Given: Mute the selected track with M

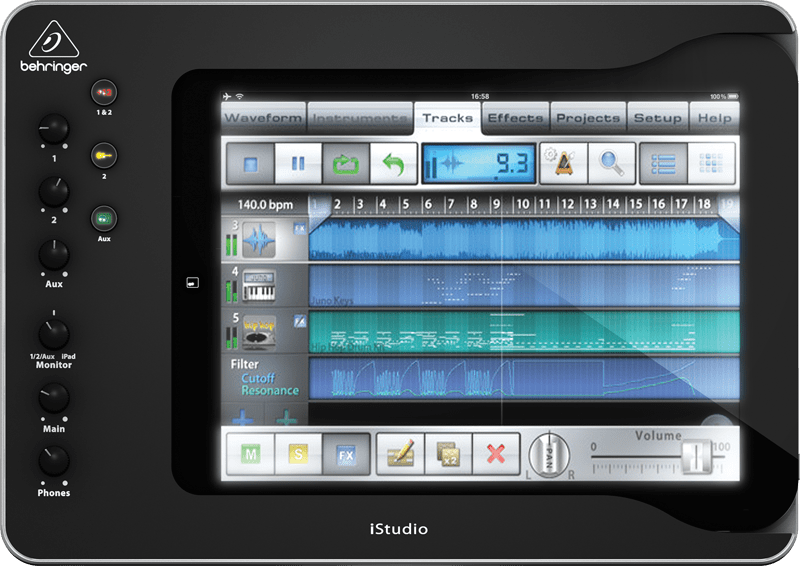Looking at the screenshot, I should pos(250,454).
